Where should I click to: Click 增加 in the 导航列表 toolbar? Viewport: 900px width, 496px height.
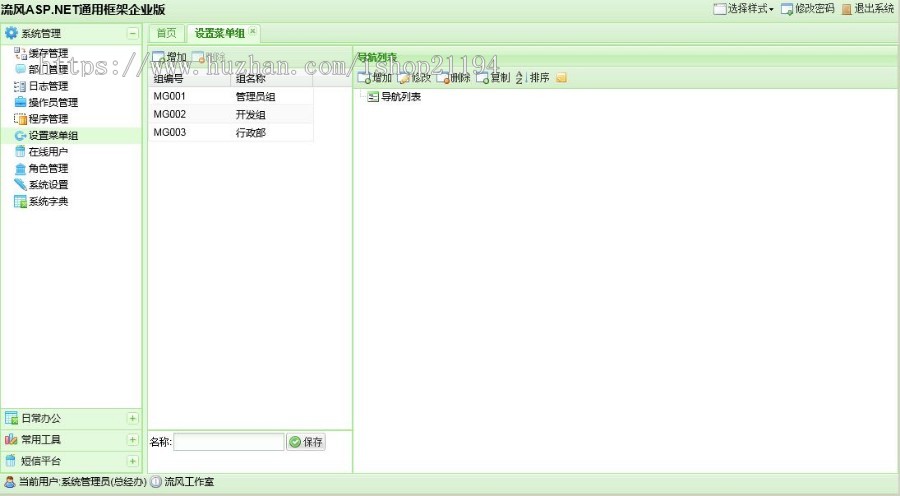click(x=374, y=78)
